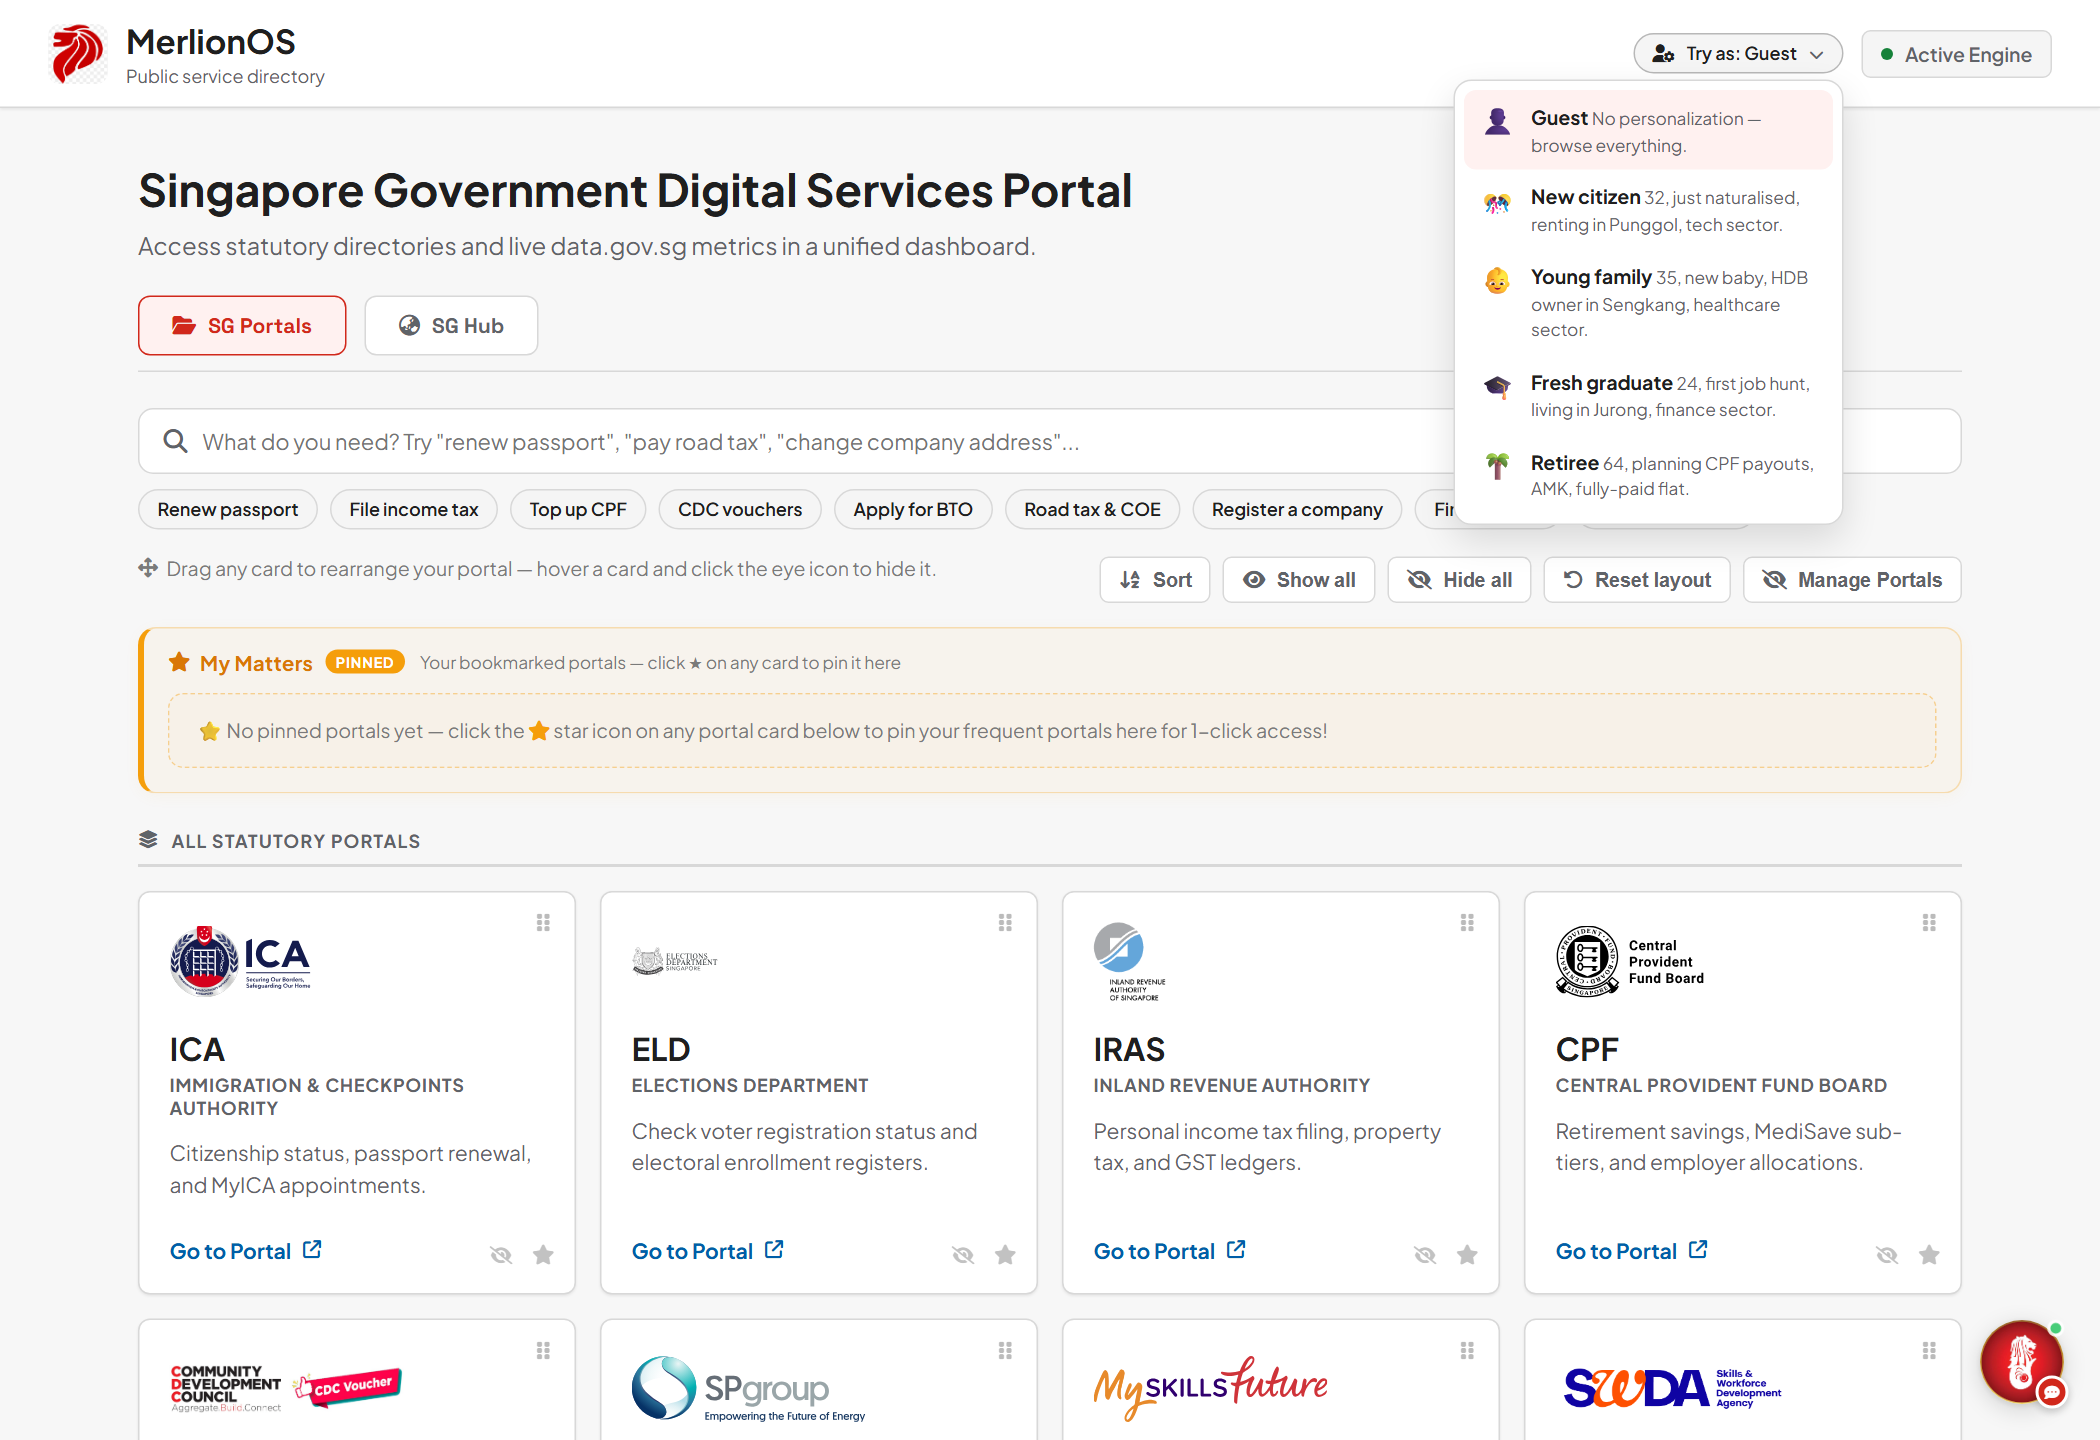
Task: Click the Register a company chip
Action: 1297,509
